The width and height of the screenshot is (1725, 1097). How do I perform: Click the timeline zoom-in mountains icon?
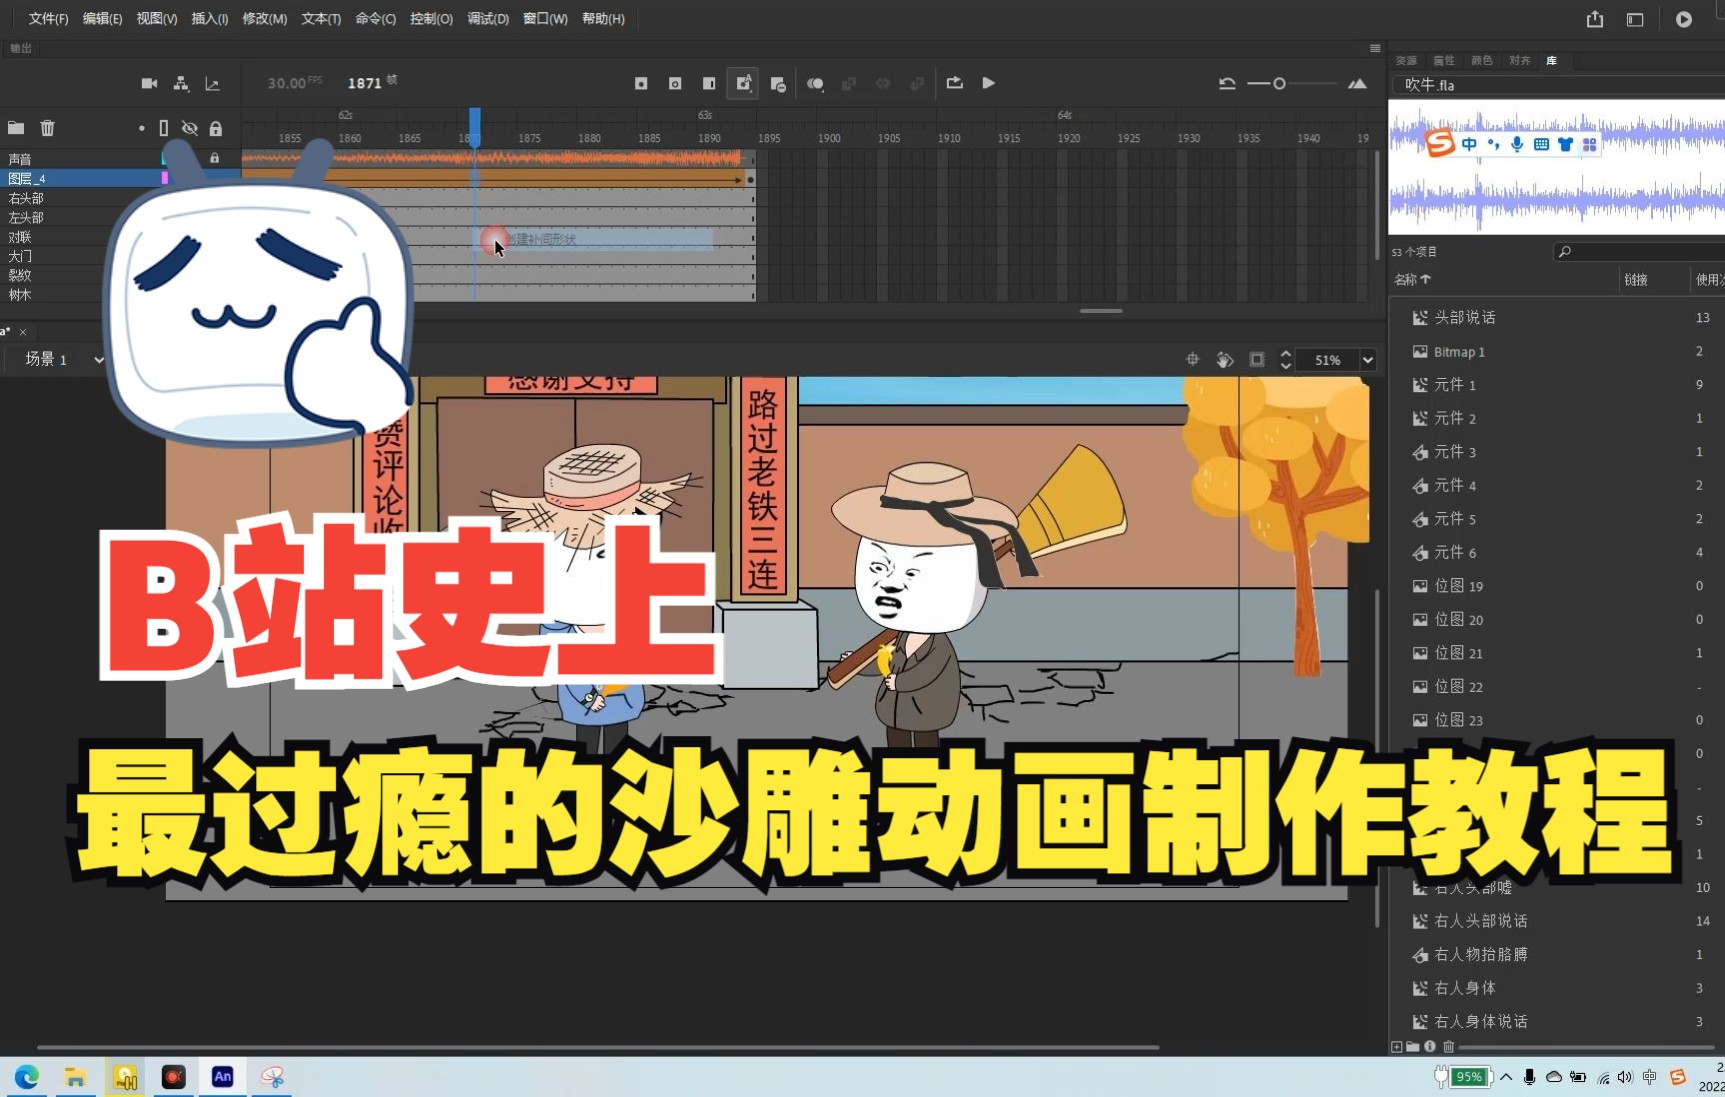tap(1357, 83)
